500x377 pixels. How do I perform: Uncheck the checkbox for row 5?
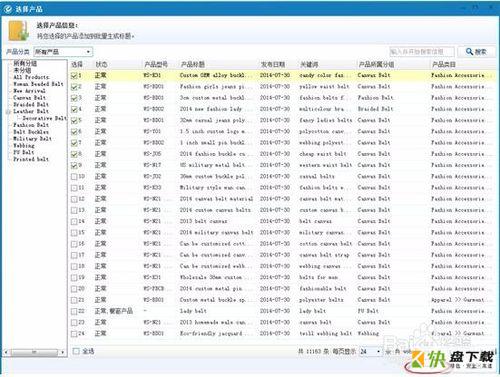(74, 120)
